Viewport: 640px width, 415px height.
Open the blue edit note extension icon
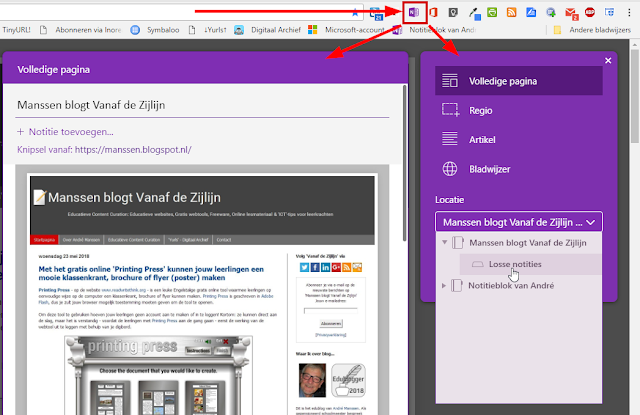(x=531, y=13)
